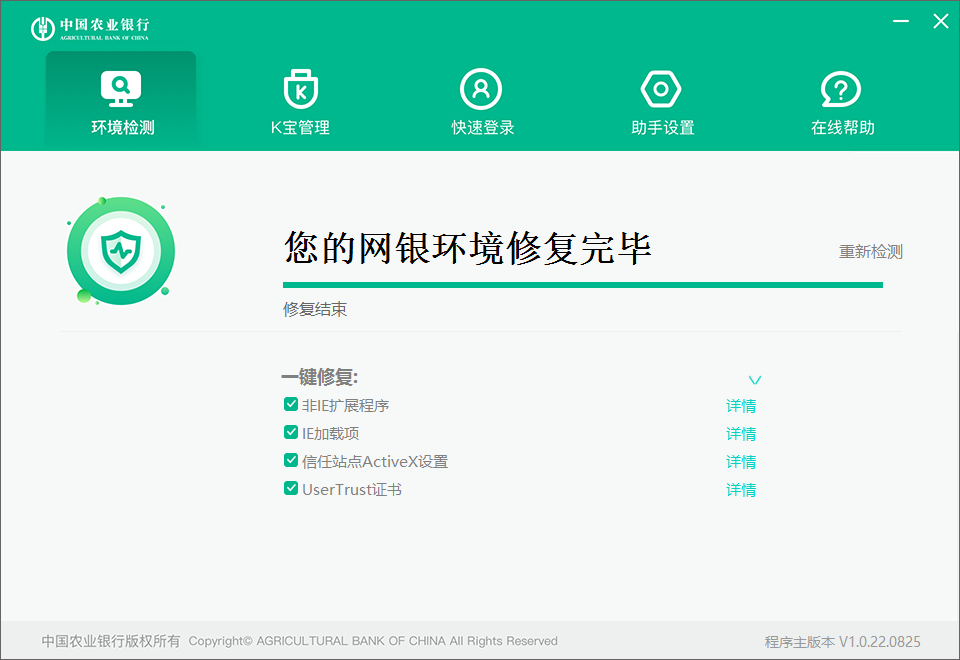Image resolution: width=960 pixels, height=660 pixels.
Task: View 详情 for UserTrust证书
Action: click(741, 490)
